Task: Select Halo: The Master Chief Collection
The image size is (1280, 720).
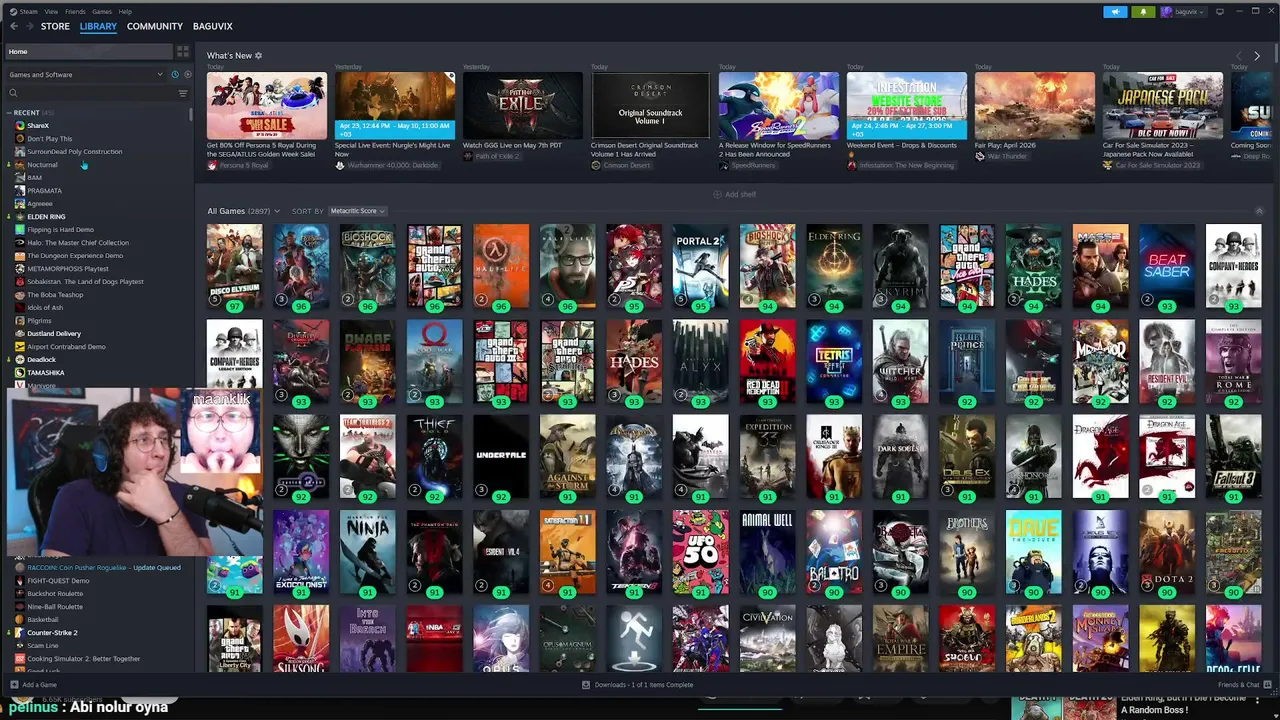Action: coord(78,243)
